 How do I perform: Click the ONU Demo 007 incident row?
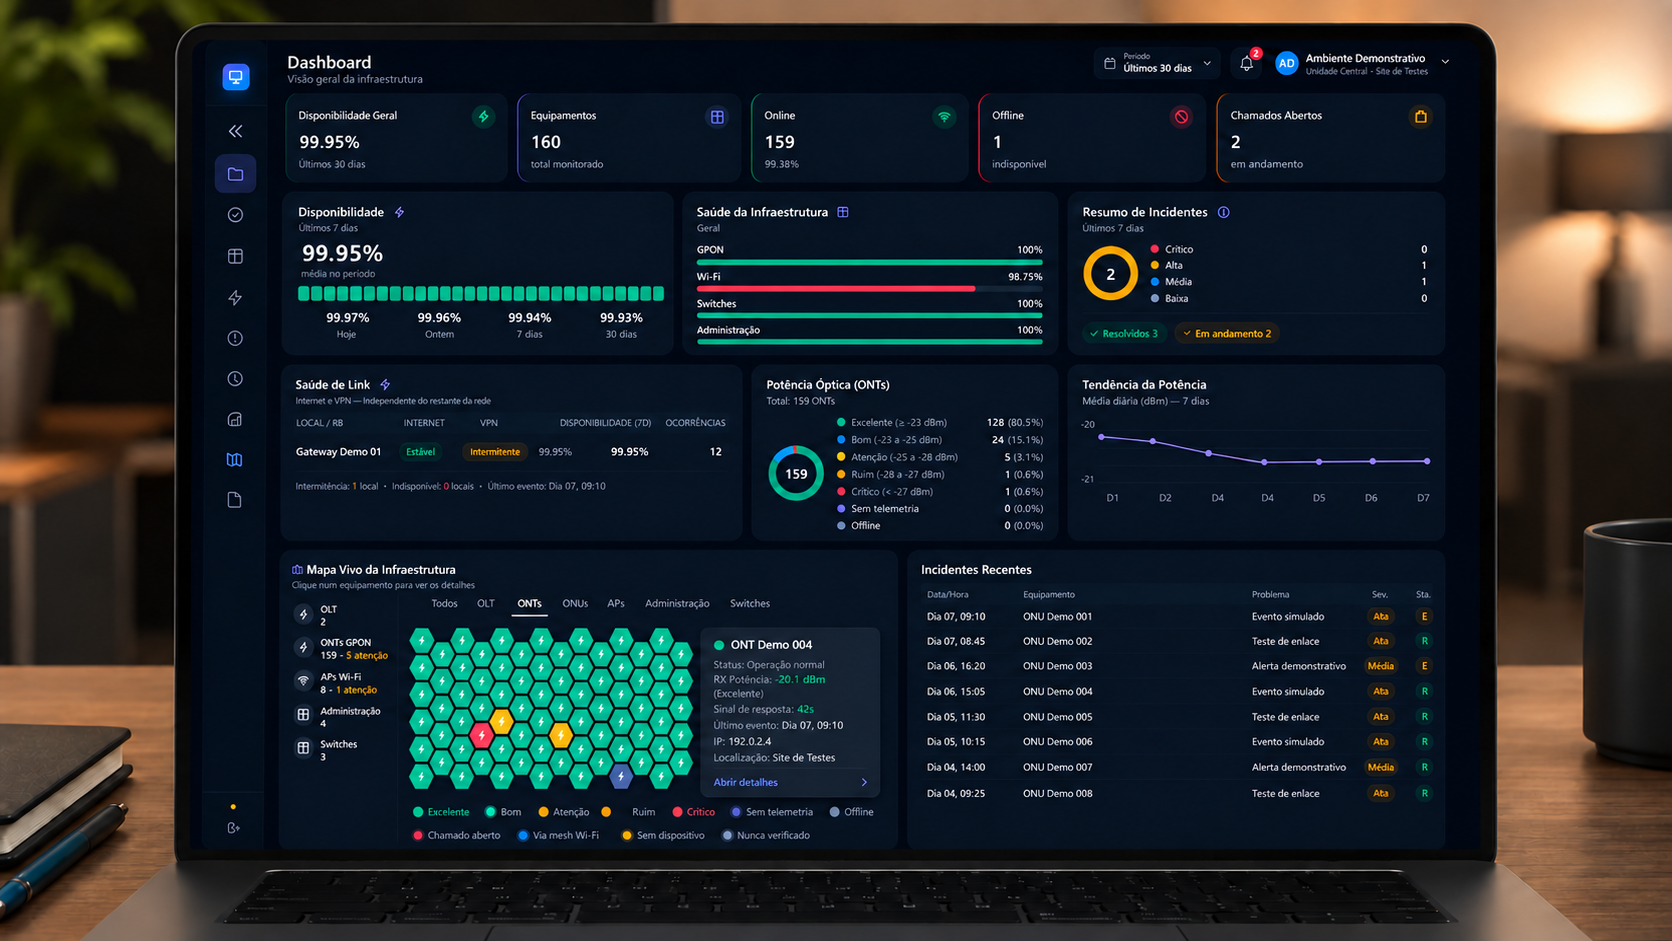tap(1179, 767)
